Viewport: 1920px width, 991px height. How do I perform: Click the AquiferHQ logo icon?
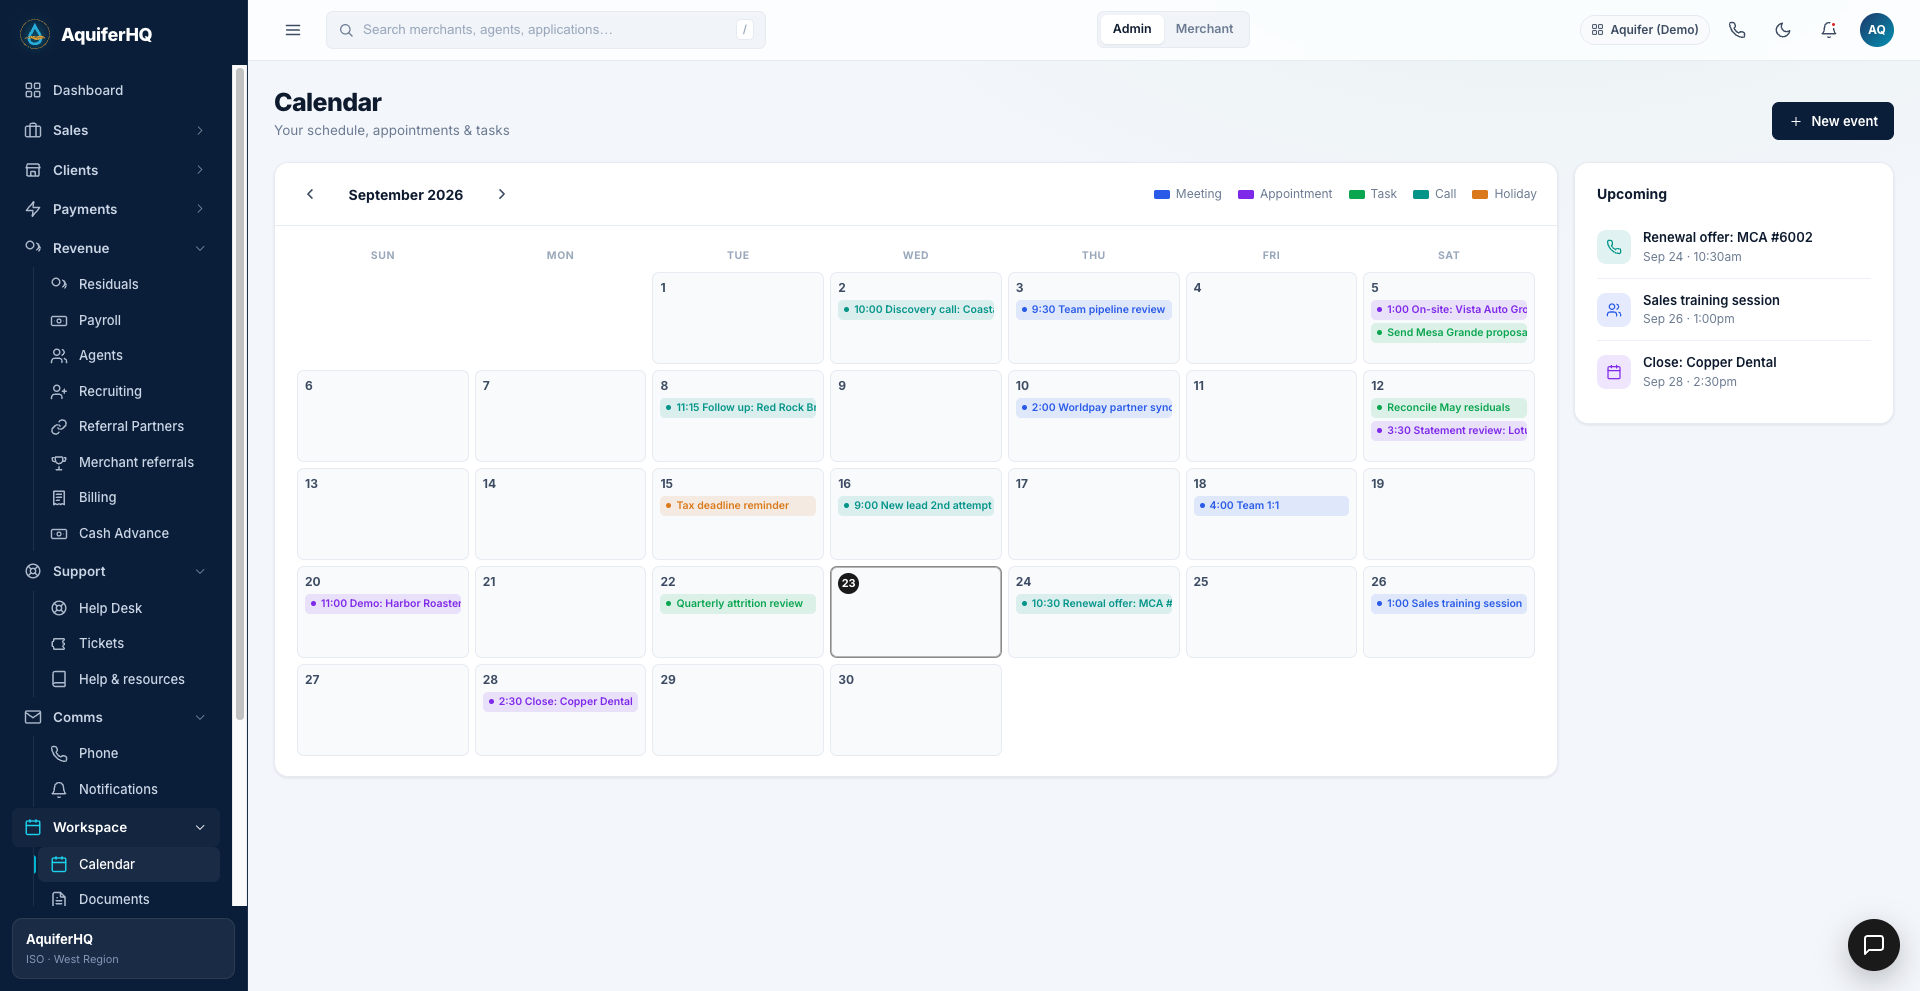35,34
